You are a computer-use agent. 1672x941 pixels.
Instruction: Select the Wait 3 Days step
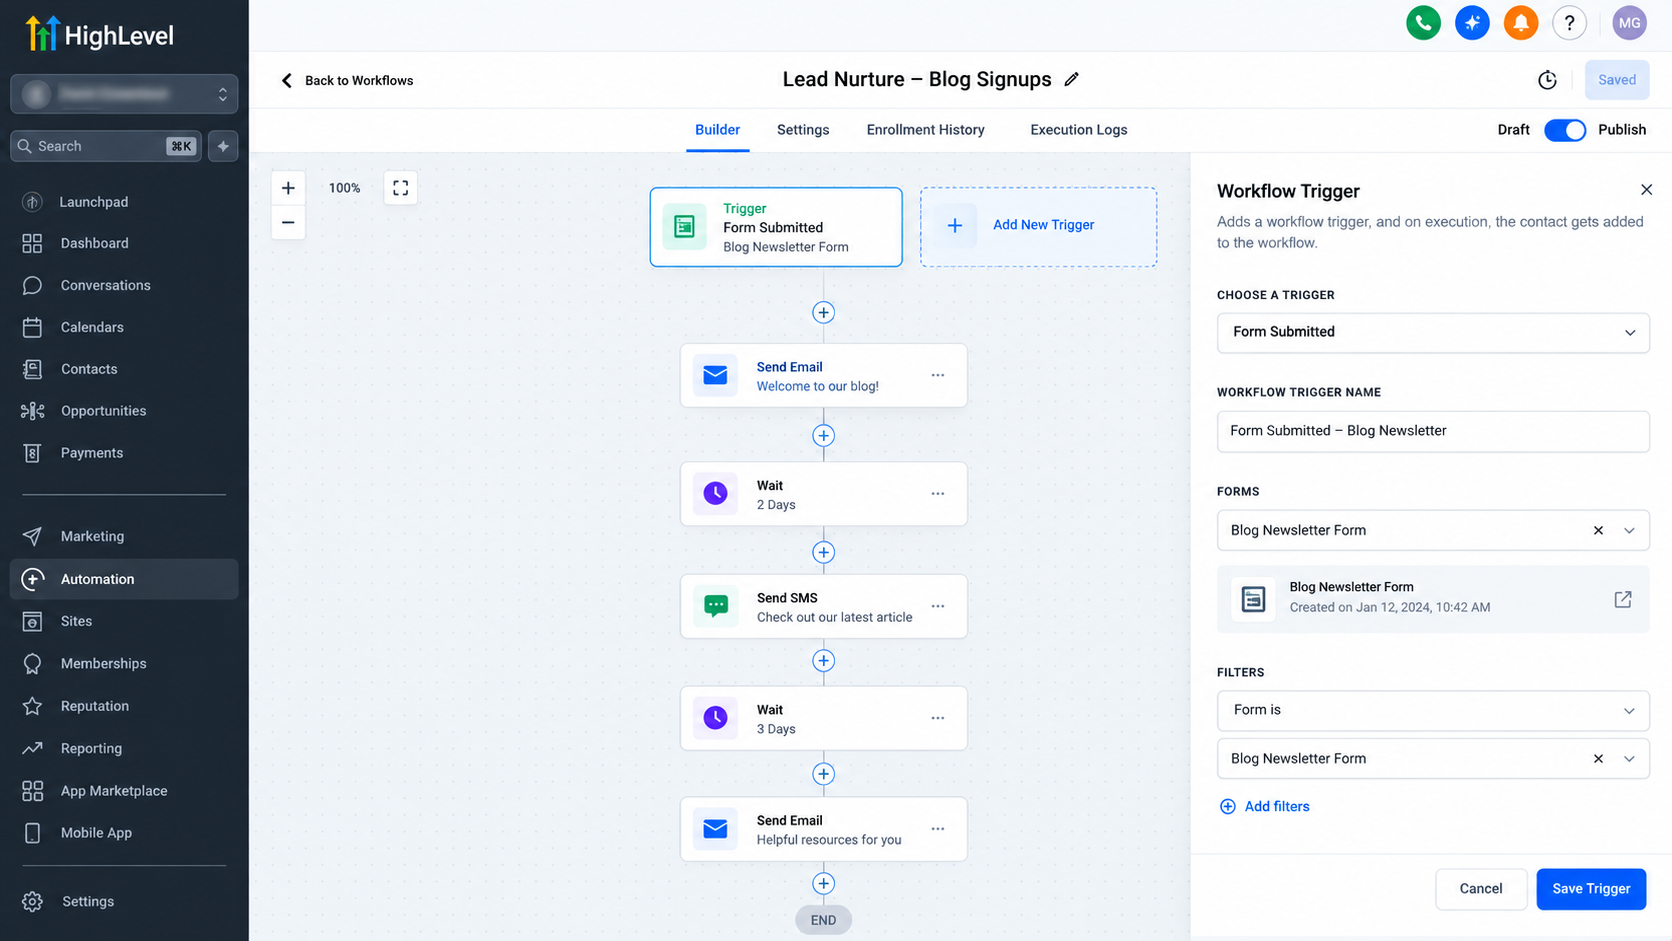823,718
